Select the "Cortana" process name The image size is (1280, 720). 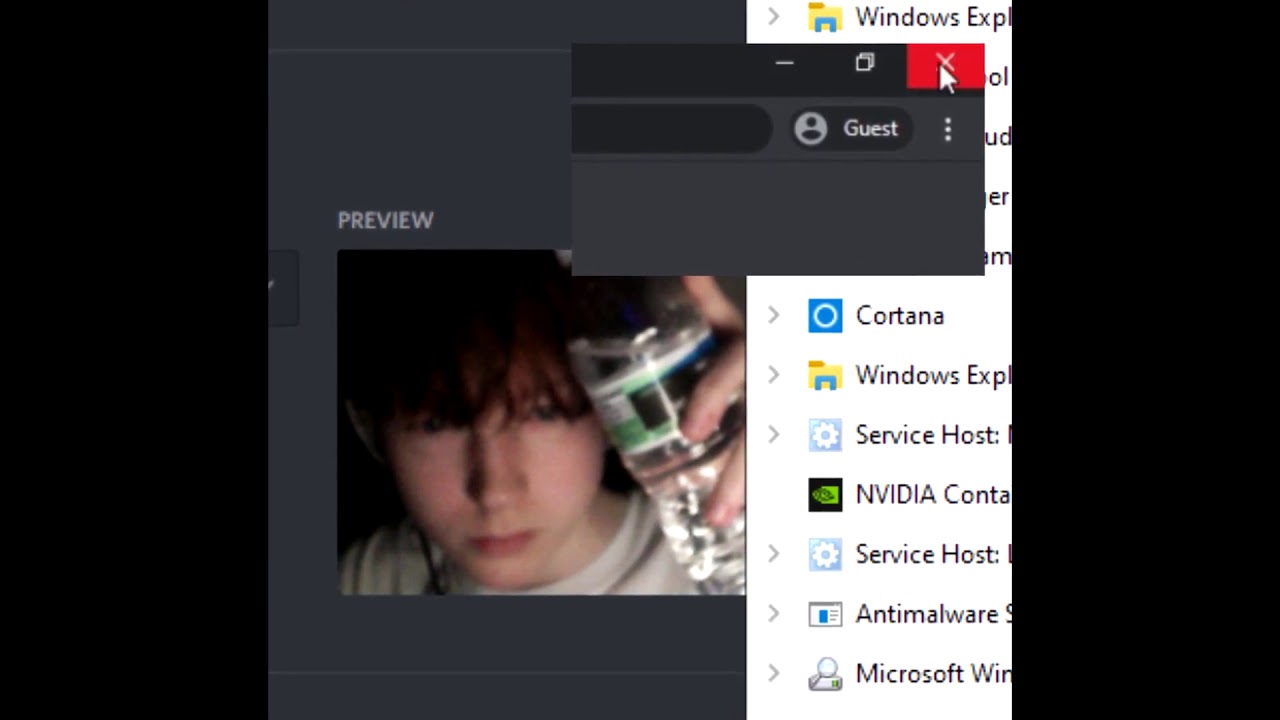pos(900,316)
